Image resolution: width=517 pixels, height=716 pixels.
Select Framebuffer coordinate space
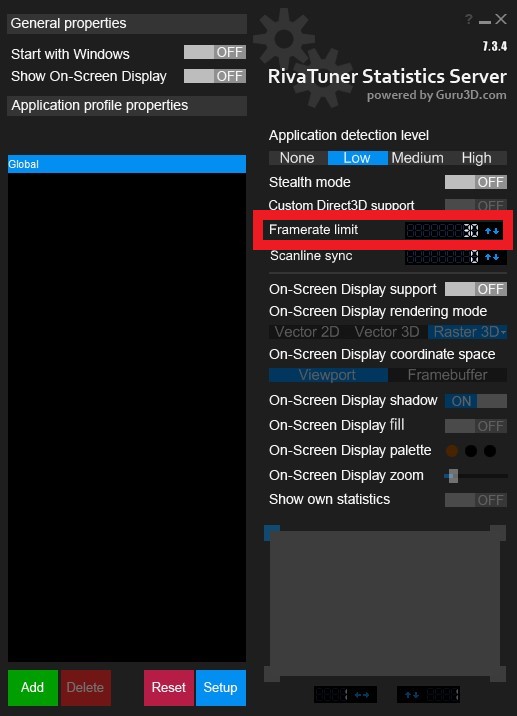448,375
